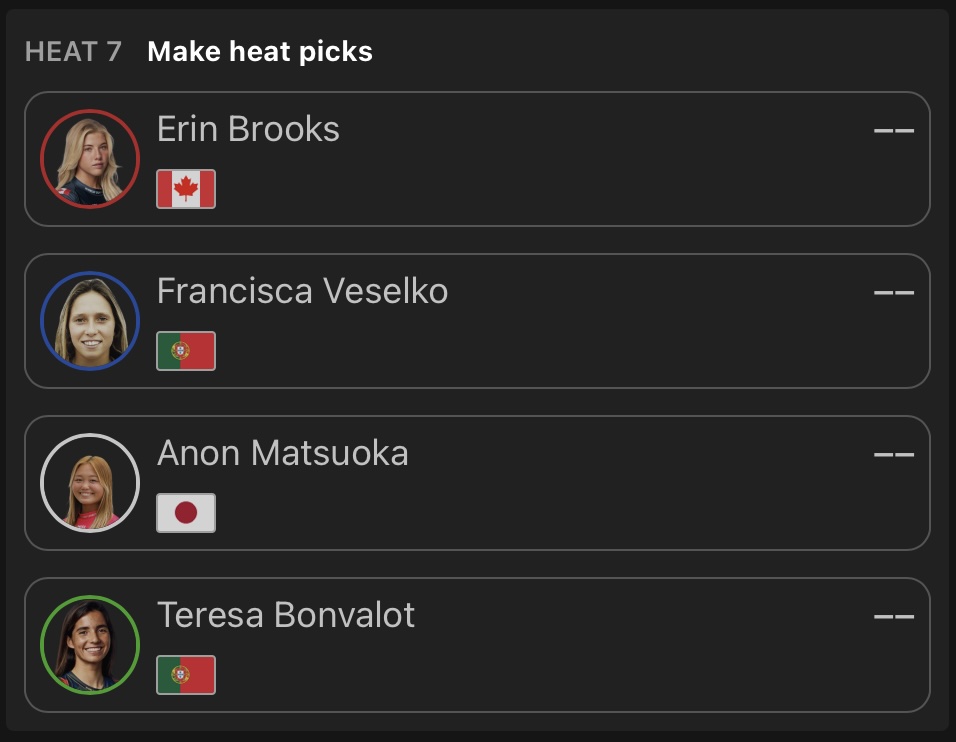
Task: Select Francisca Veselko name text
Action: pos(302,291)
